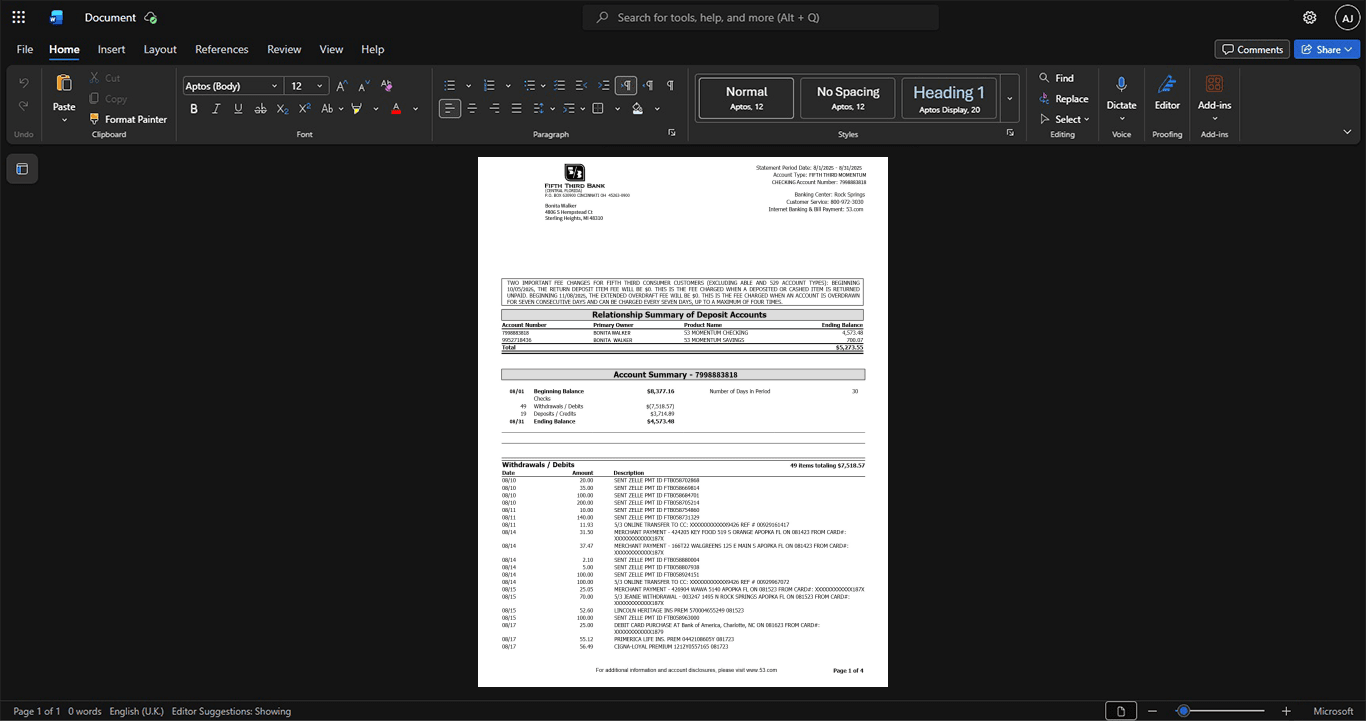This screenshot has height=721, width=1366.
Task: Open the Share dropdown button
Action: tap(1326, 49)
